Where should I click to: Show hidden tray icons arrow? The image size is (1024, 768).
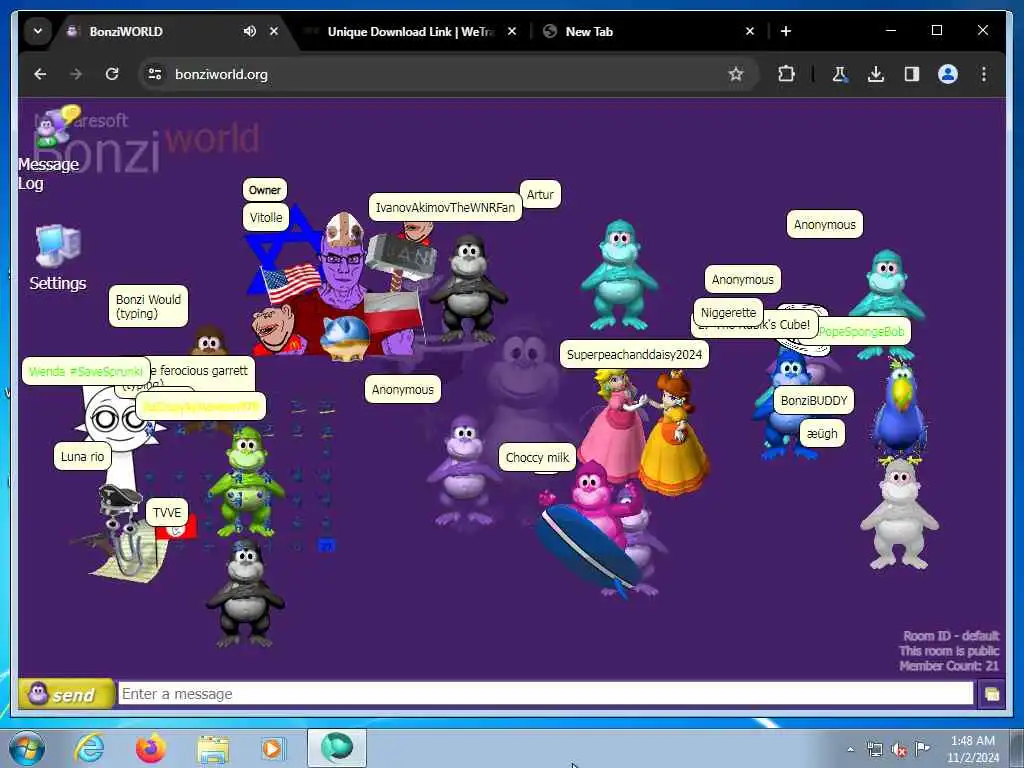(x=850, y=749)
